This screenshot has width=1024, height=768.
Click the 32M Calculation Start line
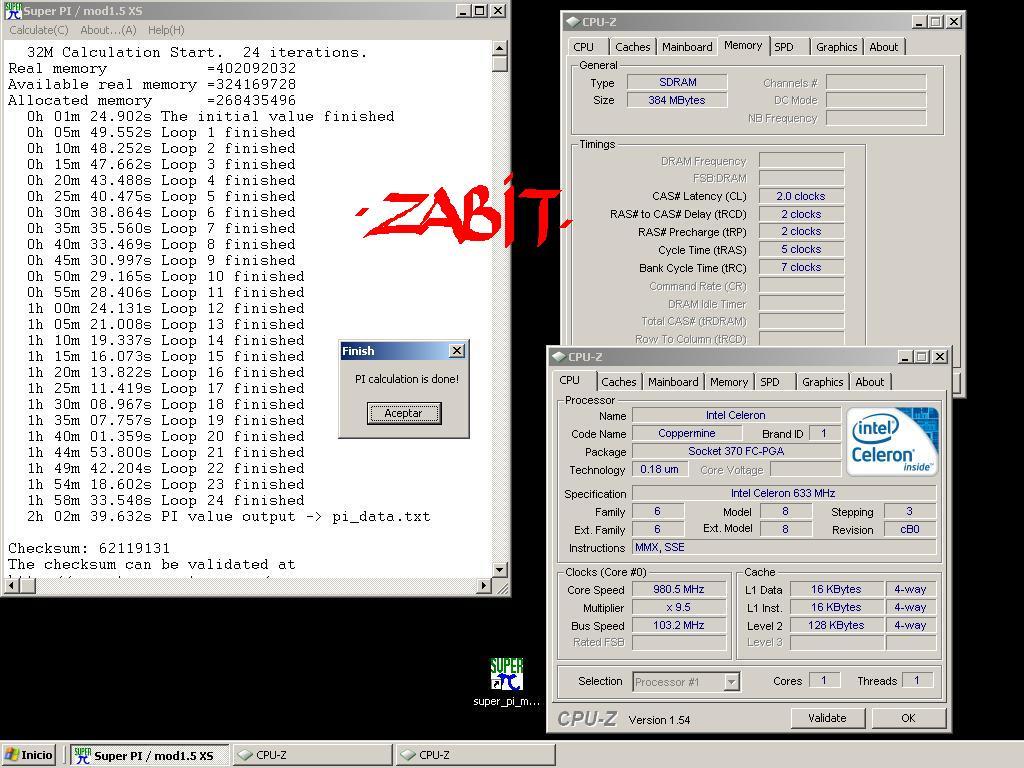click(197, 52)
